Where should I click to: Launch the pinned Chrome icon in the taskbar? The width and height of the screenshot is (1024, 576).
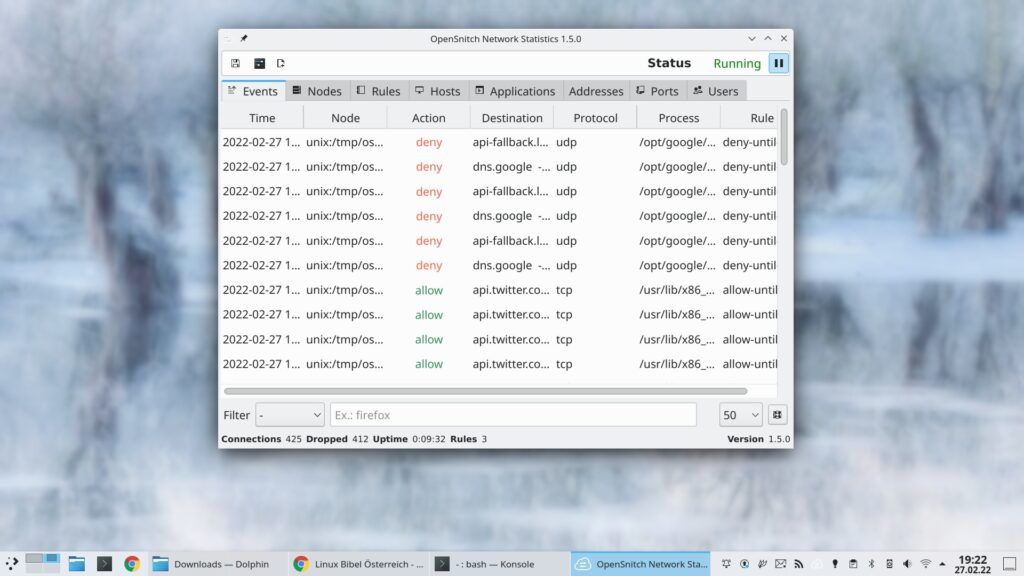click(132, 564)
